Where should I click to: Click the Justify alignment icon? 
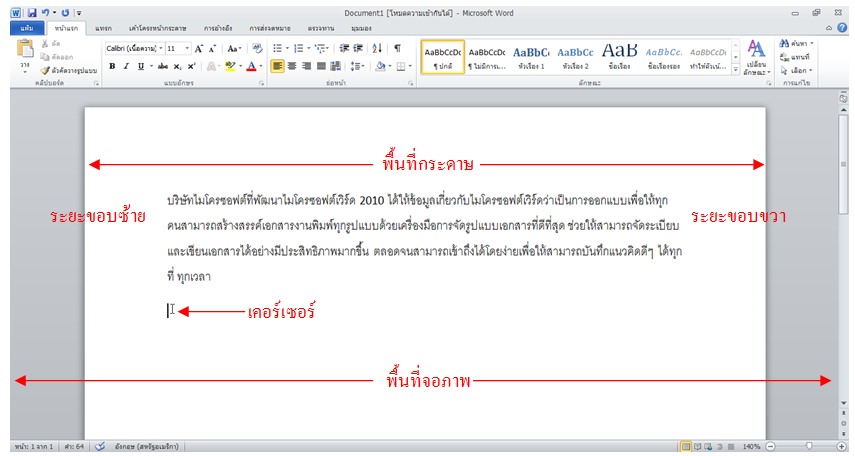tap(324, 66)
